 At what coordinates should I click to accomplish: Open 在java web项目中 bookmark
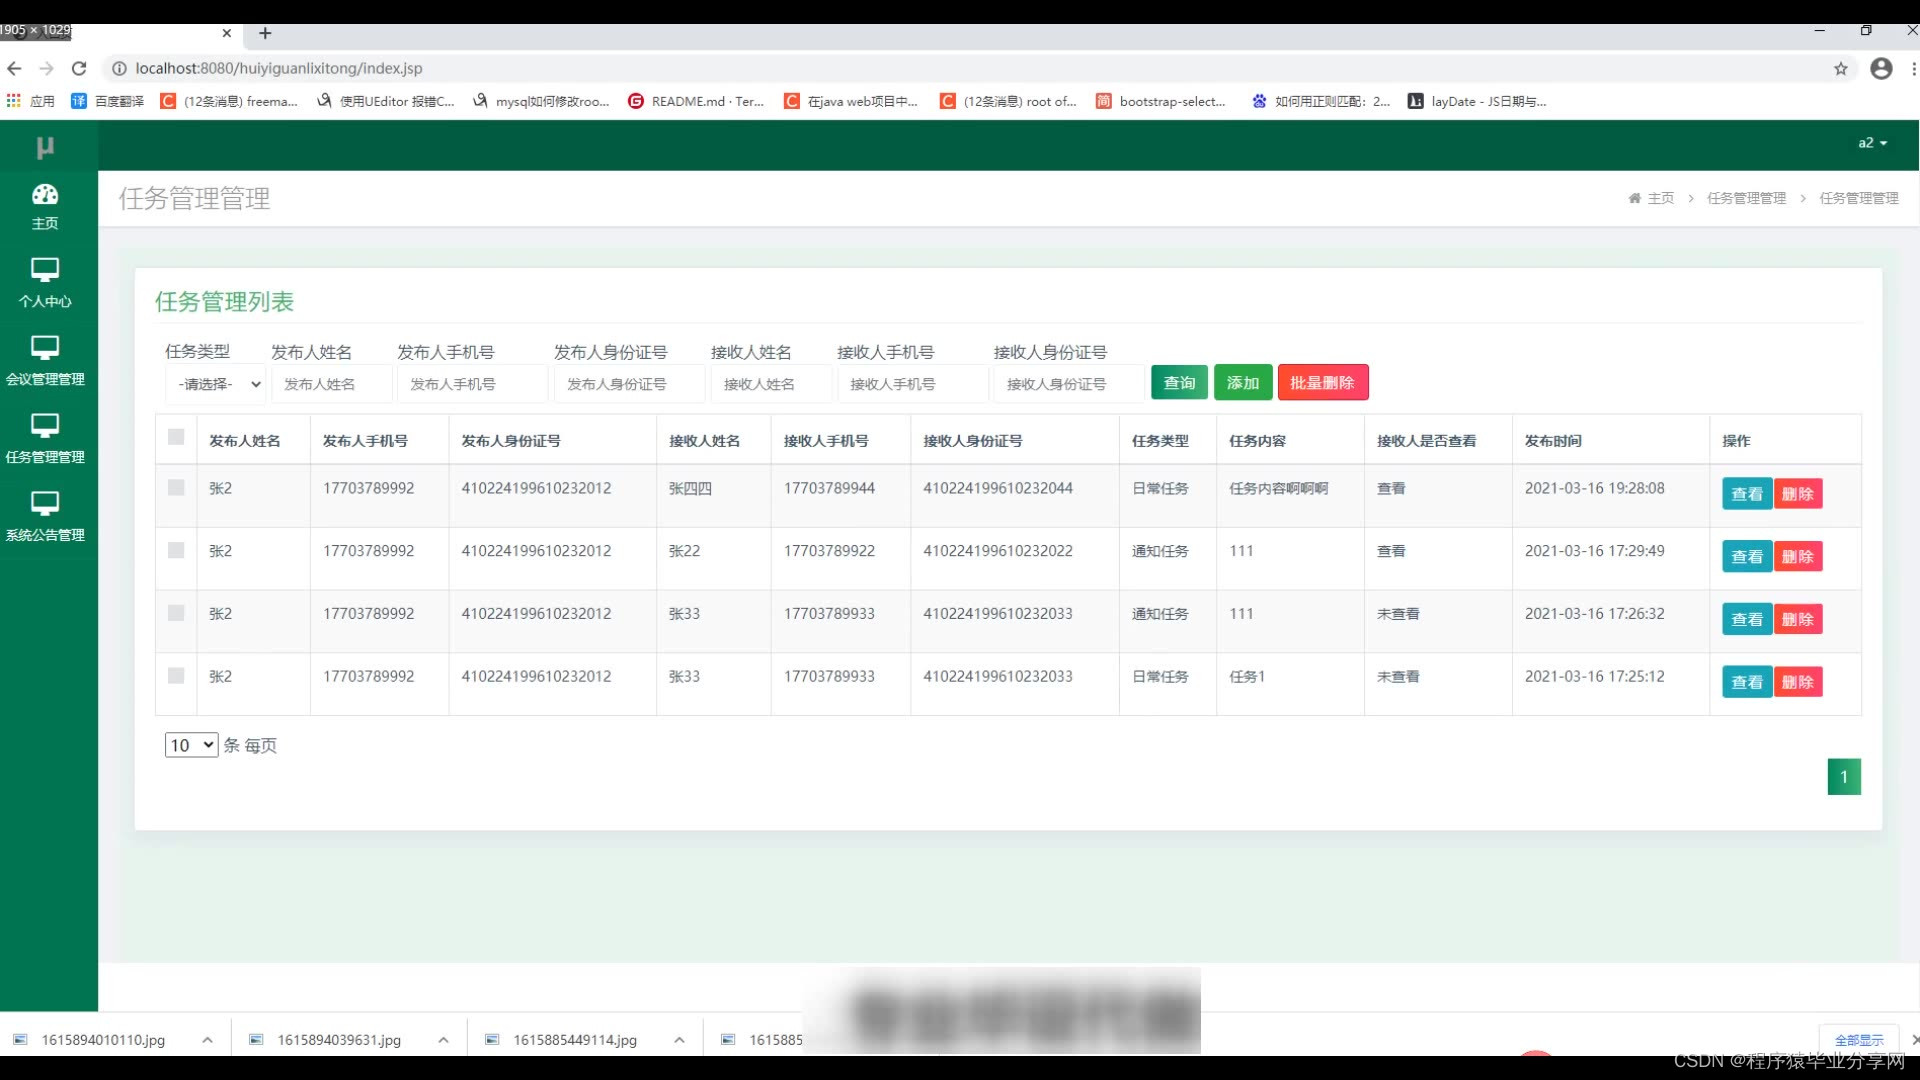[x=851, y=101]
